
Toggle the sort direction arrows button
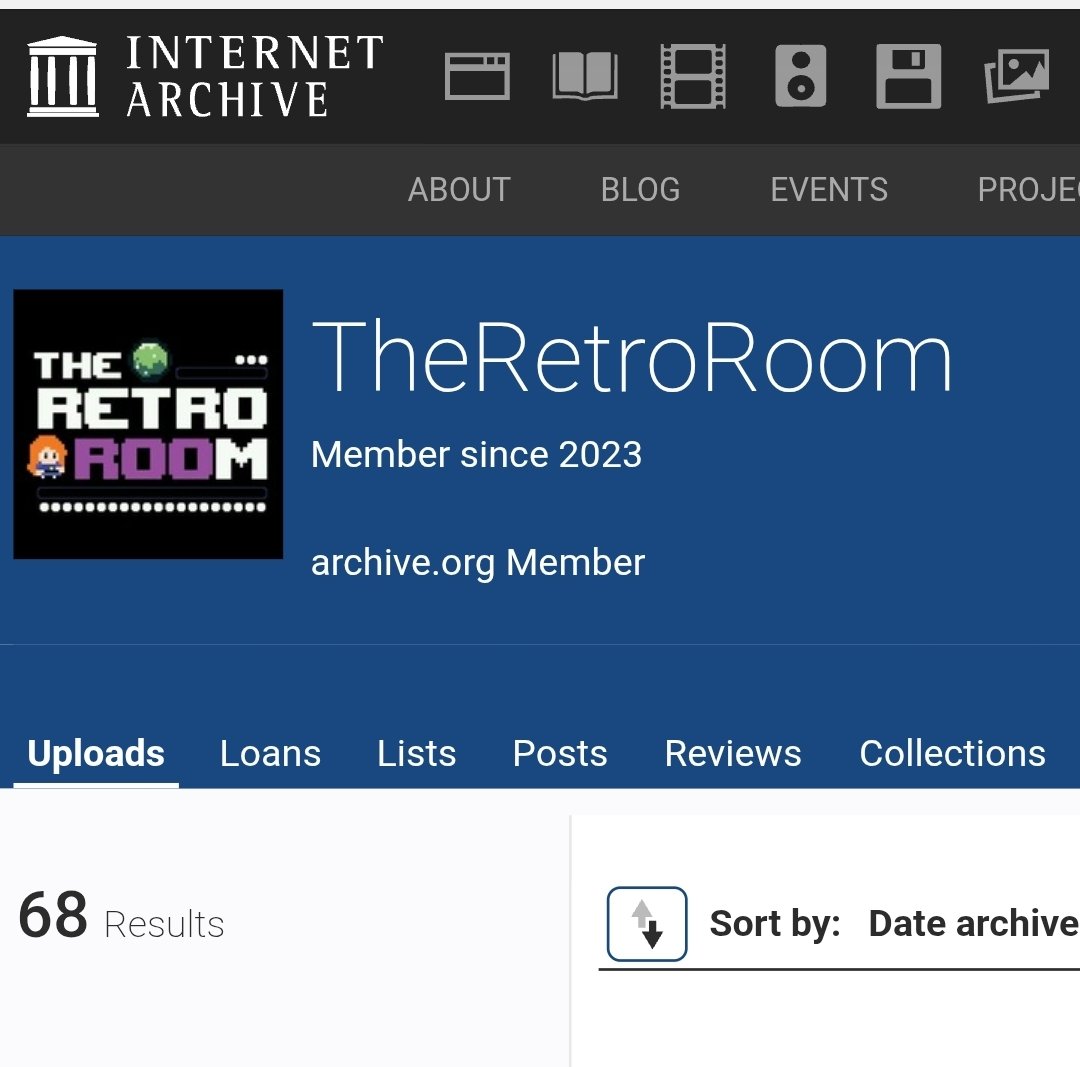pyautogui.click(x=647, y=924)
